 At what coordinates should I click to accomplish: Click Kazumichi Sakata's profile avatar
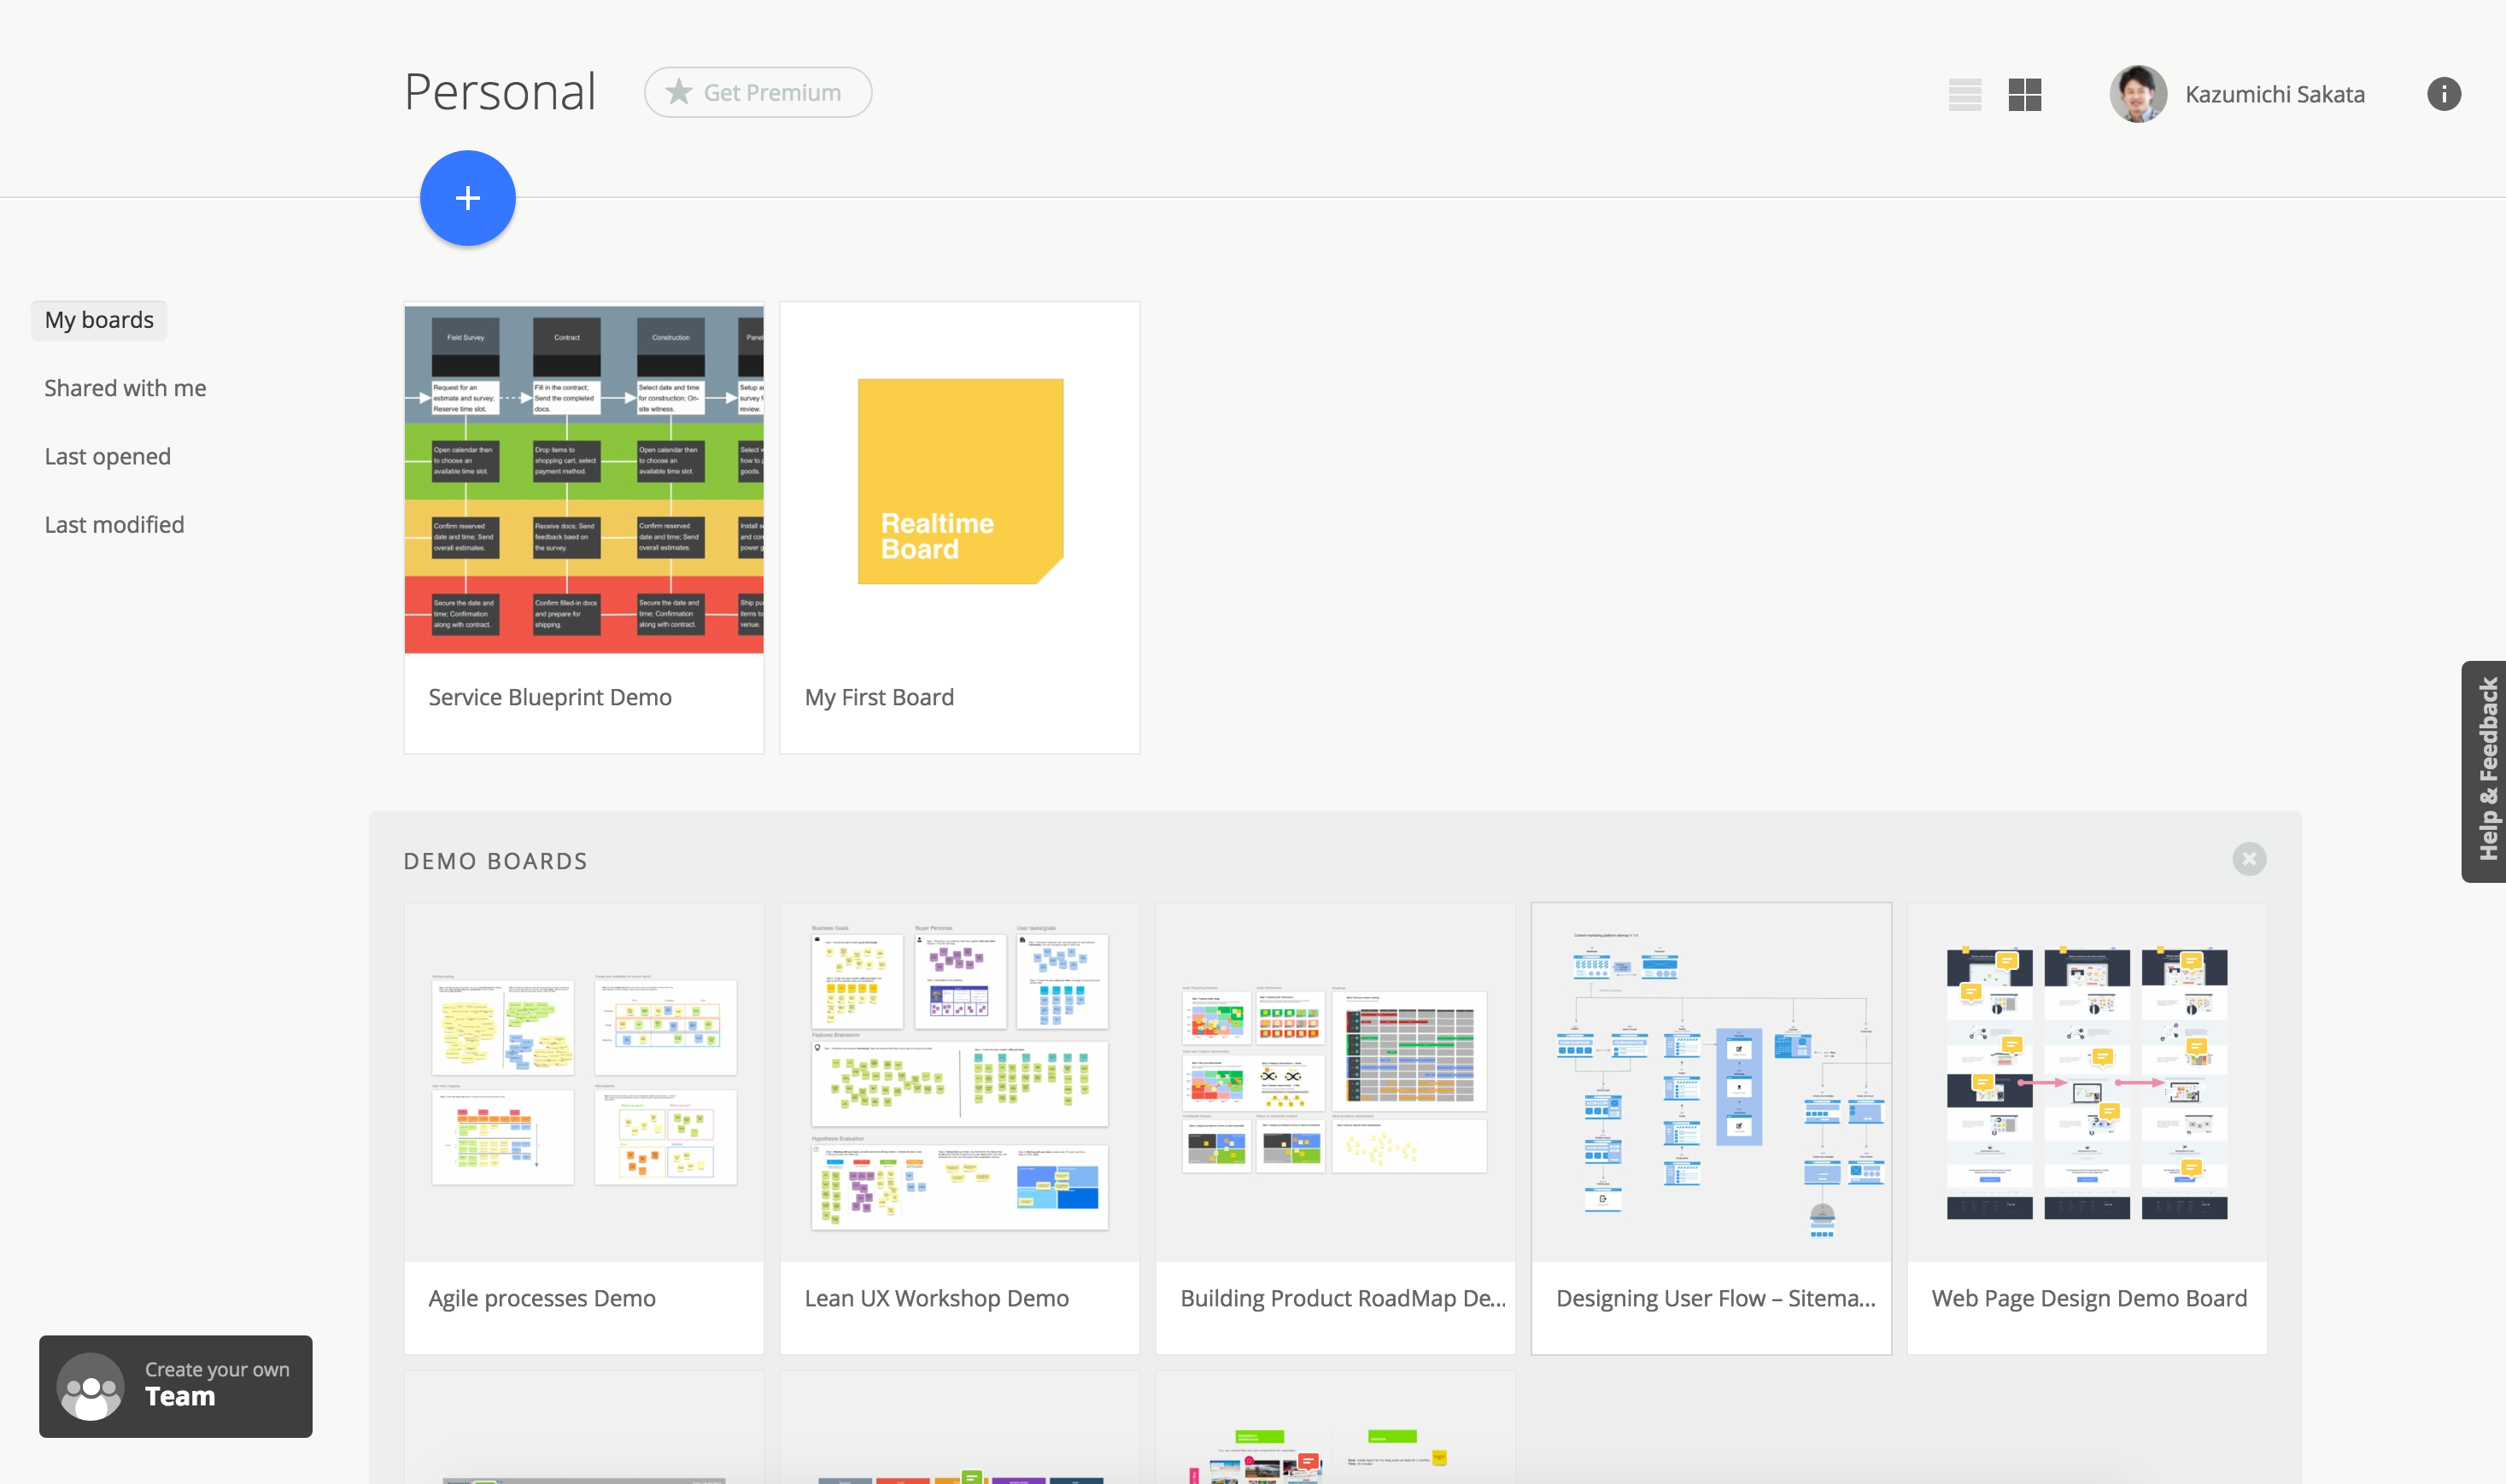[2137, 94]
